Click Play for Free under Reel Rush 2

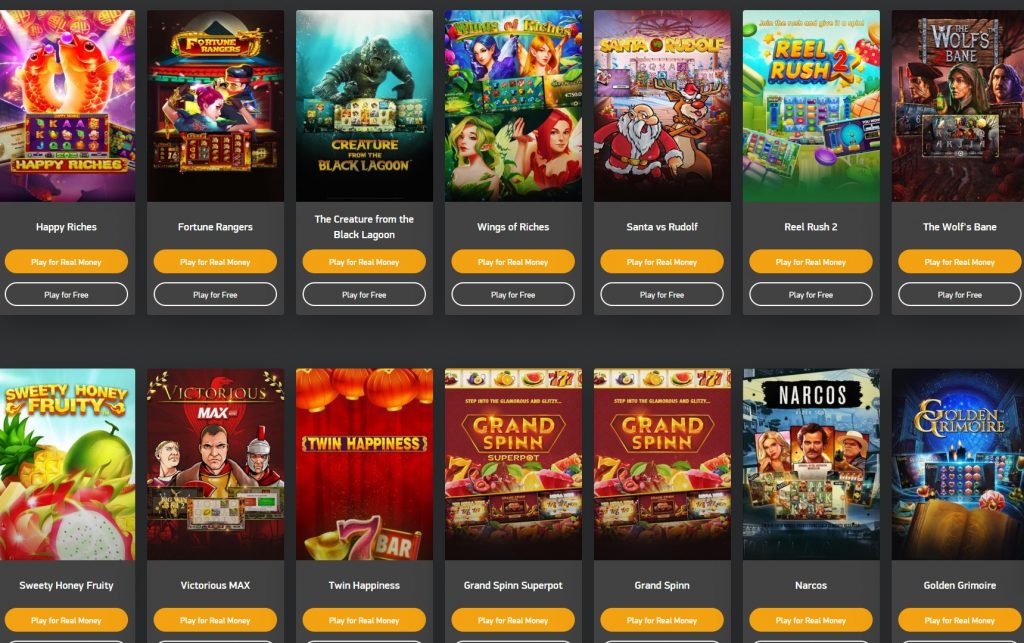tap(811, 294)
